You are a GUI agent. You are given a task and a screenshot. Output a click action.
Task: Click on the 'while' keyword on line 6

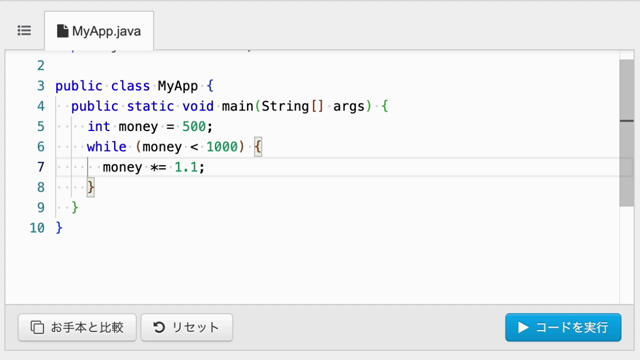pos(107,147)
